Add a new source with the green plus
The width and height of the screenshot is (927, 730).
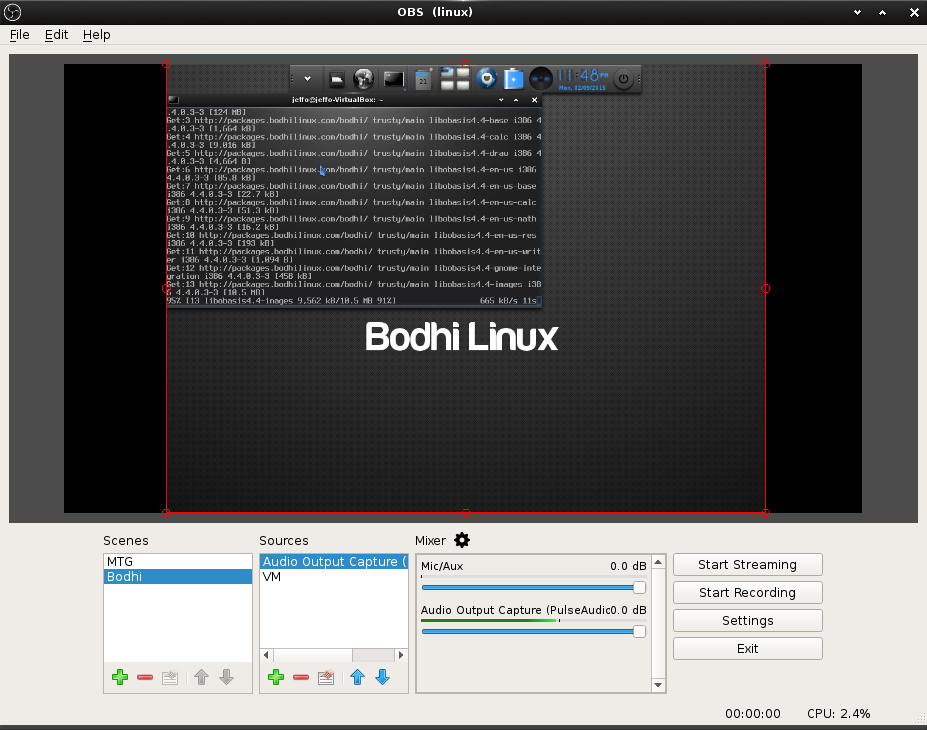click(x=276, y=677)
